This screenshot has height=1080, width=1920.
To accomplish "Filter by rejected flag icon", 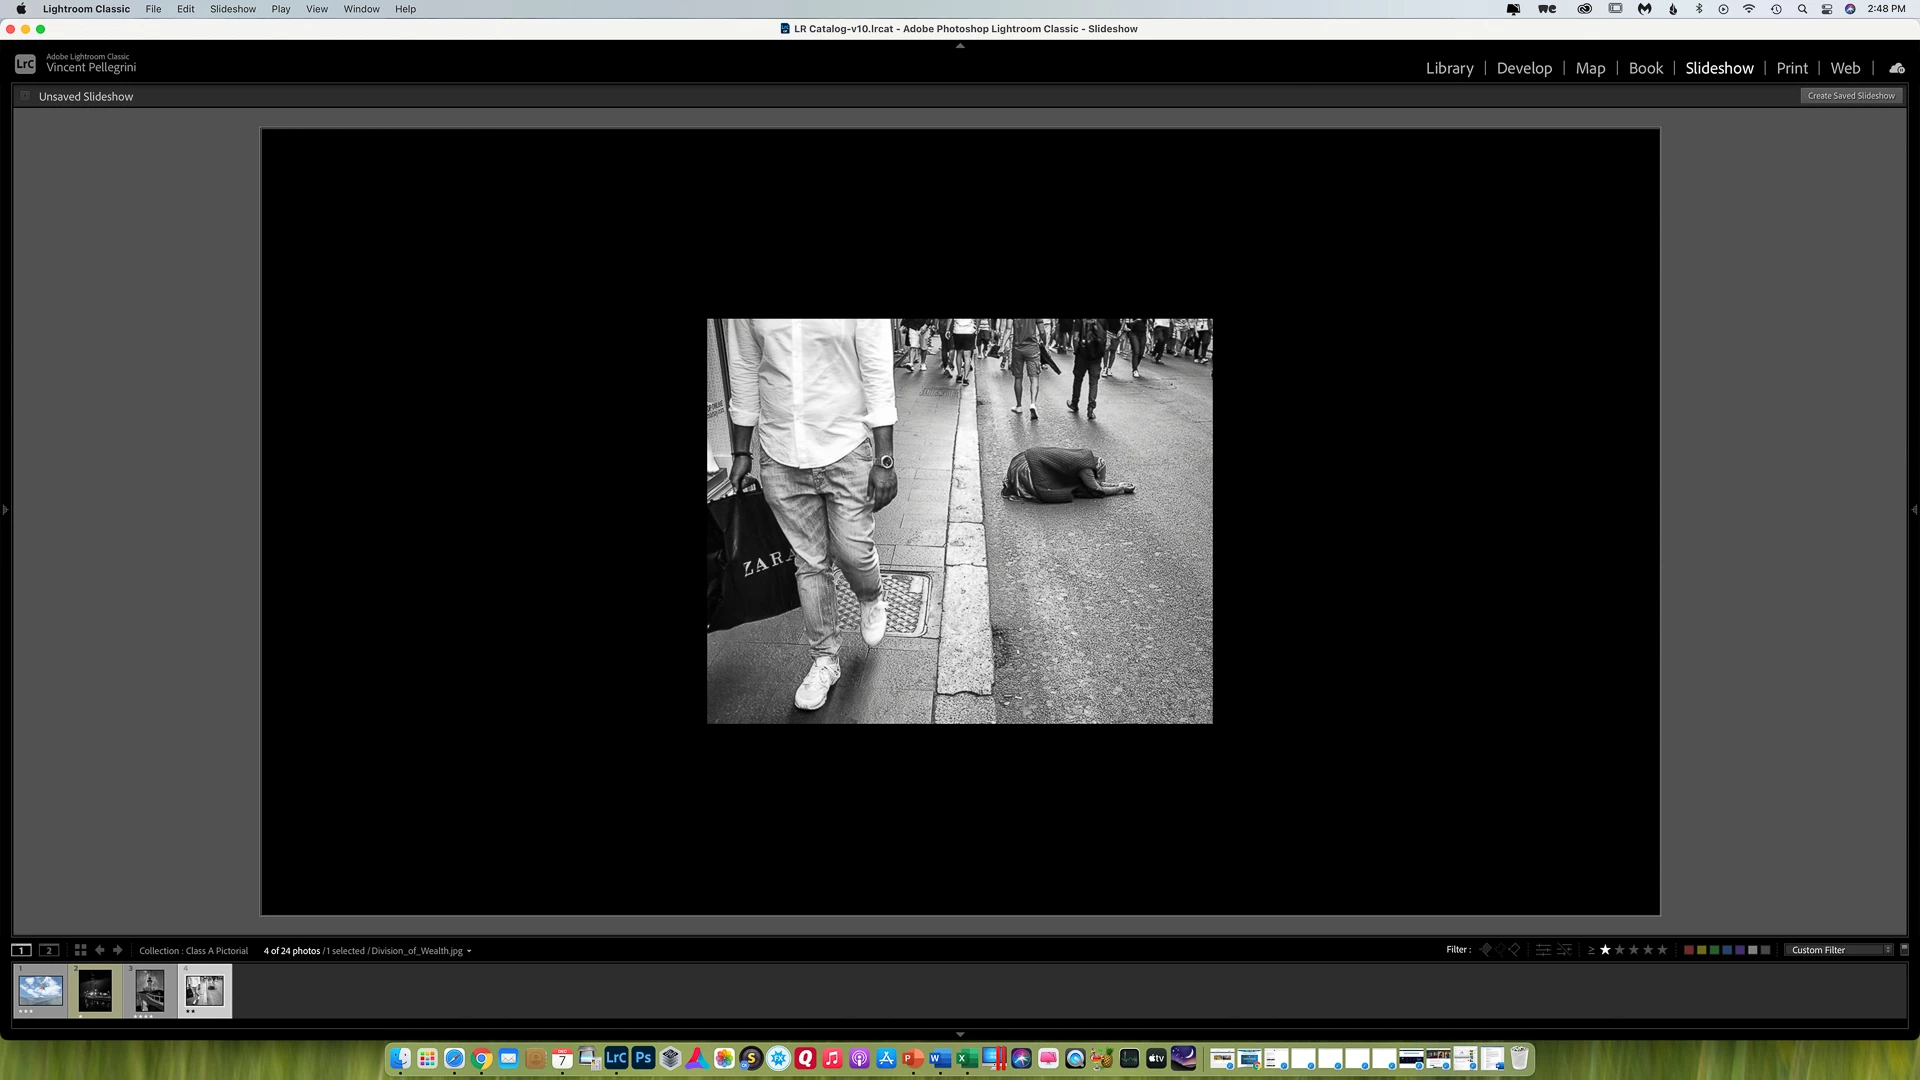I will (x=1514, y=950).
